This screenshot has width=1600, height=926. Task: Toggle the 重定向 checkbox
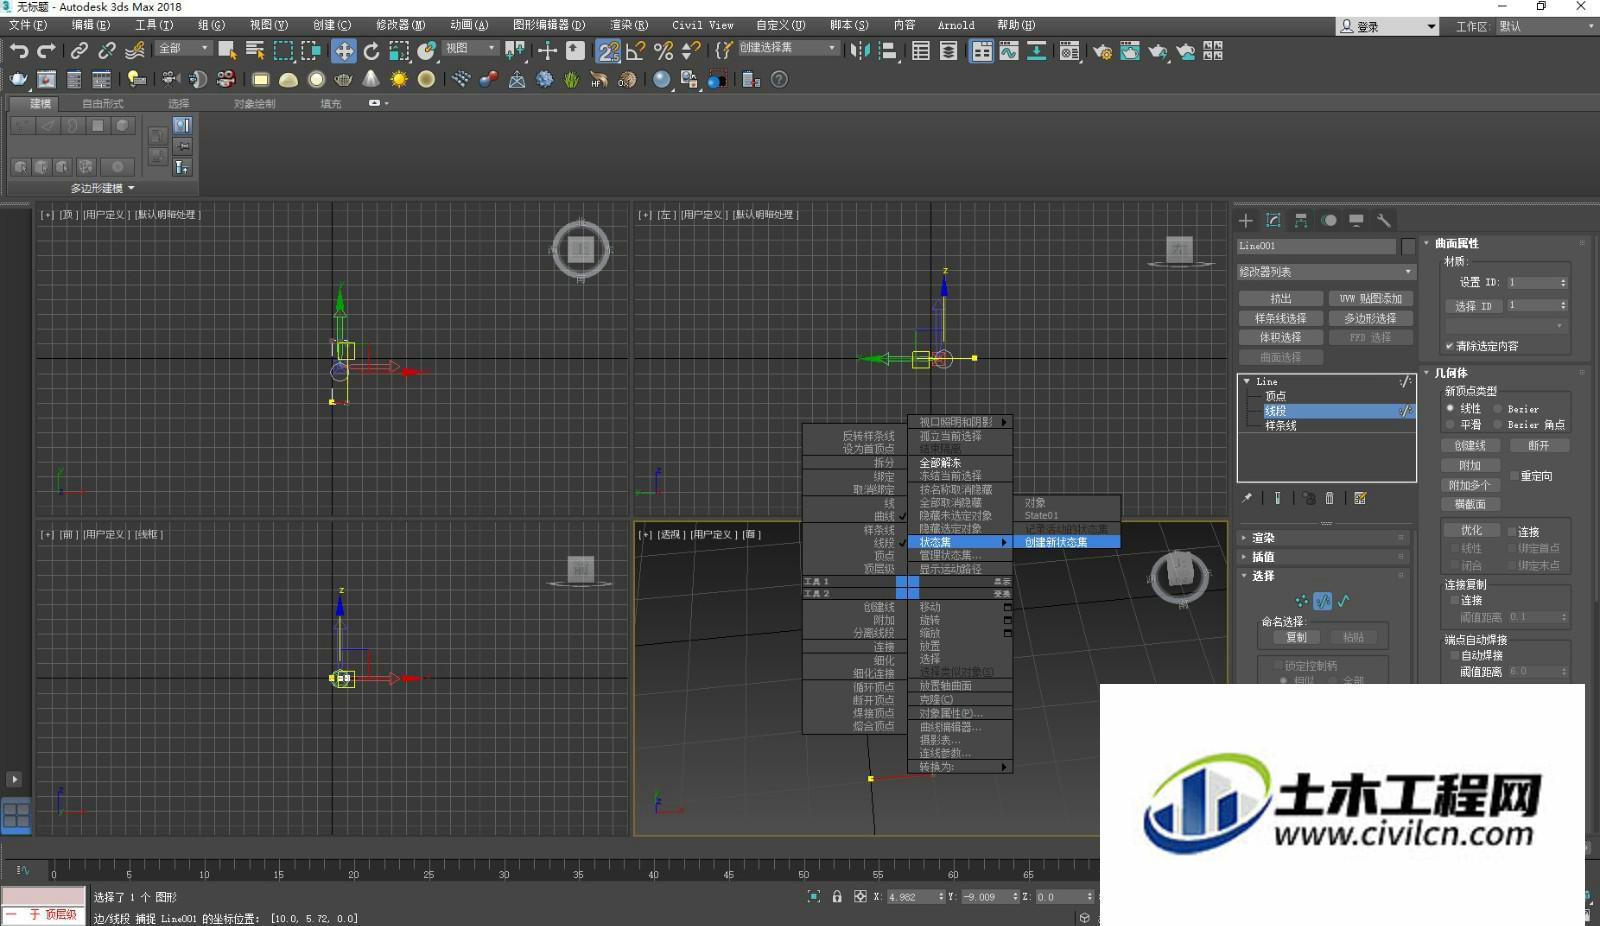click(x=1514, y=476)
